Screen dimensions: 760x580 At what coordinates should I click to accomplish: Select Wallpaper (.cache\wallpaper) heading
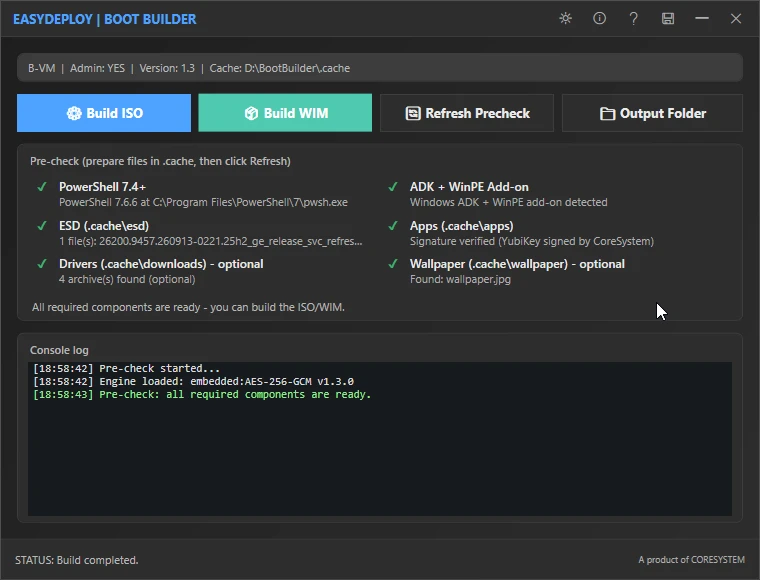coord(517,264)
